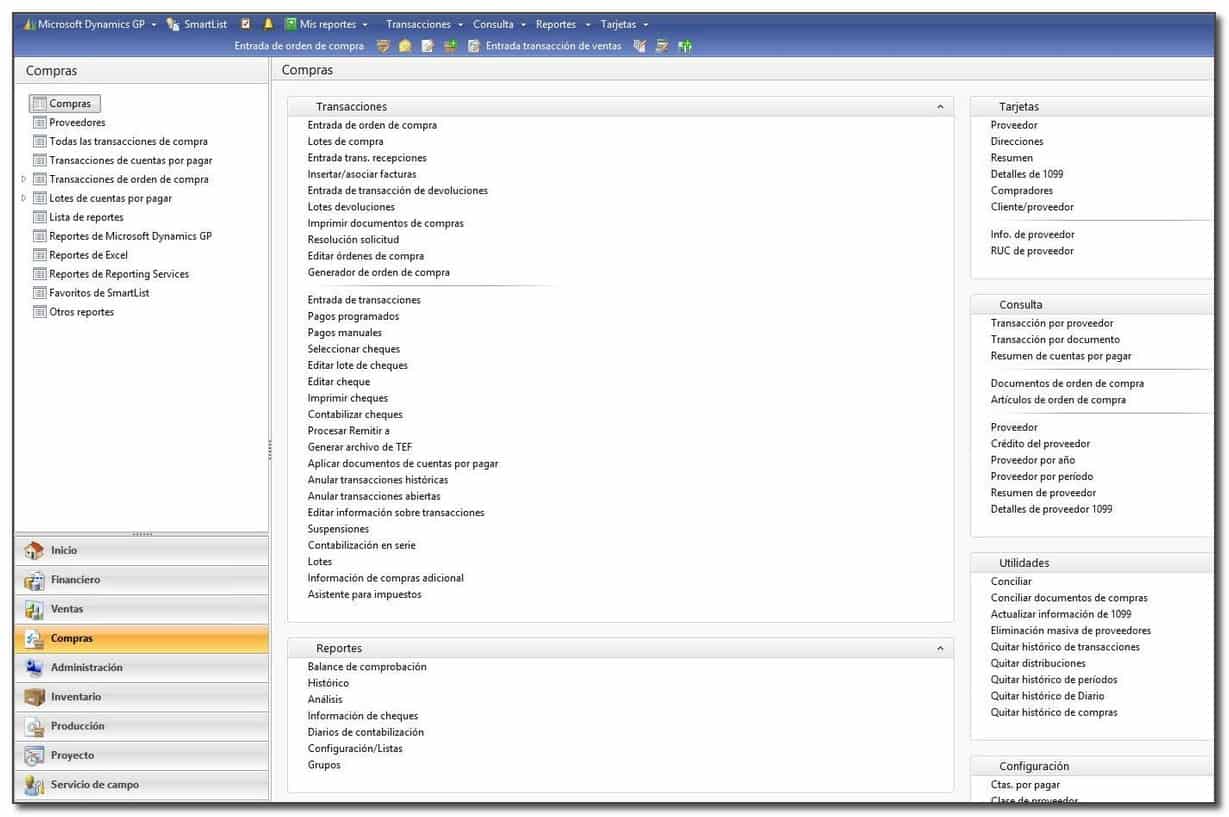Open Entrada de orden de compra link

[372, 126]
